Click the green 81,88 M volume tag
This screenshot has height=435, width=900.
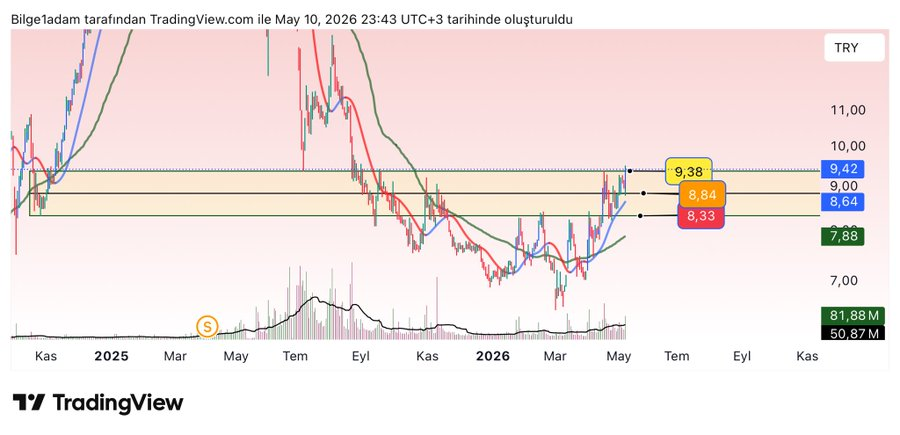tap(853, 315)
